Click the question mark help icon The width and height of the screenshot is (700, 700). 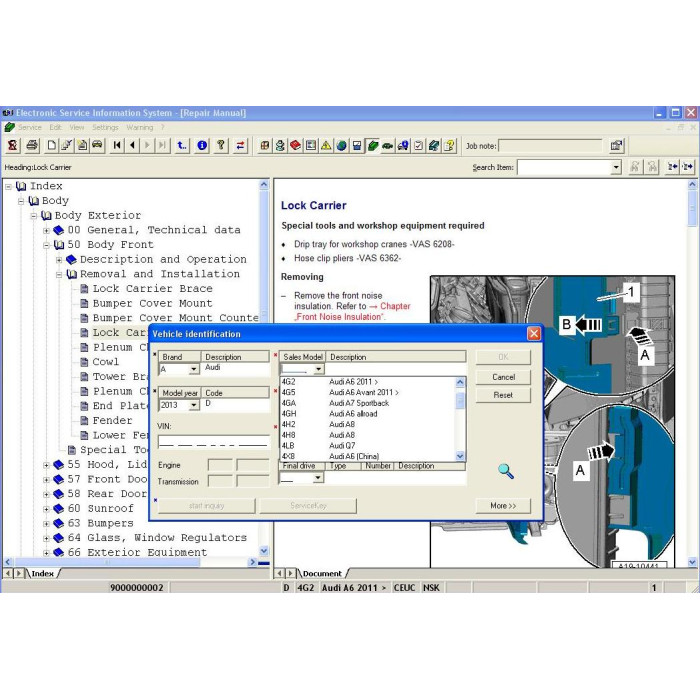tap(221, 145)
